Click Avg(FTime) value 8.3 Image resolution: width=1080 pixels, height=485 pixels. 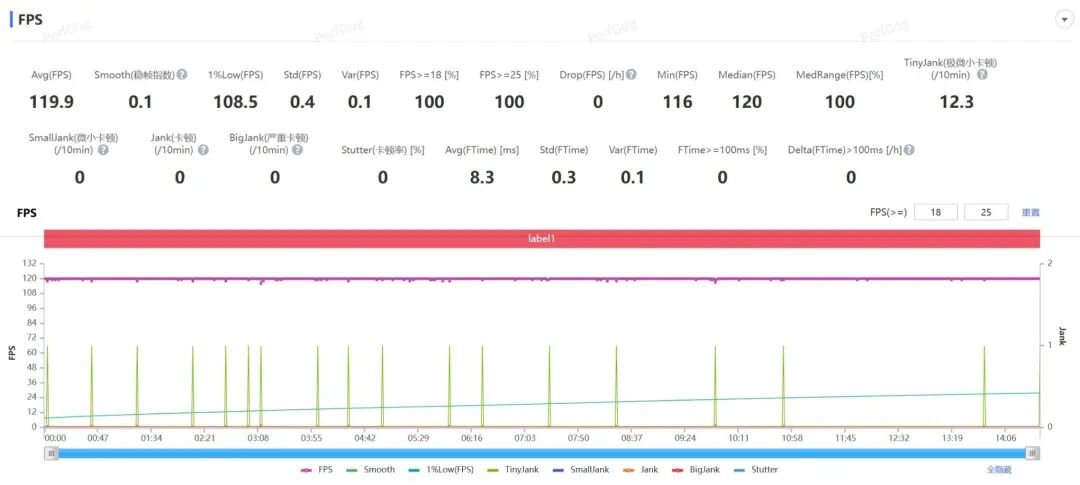pyautogui.click(x=481, y=177)
